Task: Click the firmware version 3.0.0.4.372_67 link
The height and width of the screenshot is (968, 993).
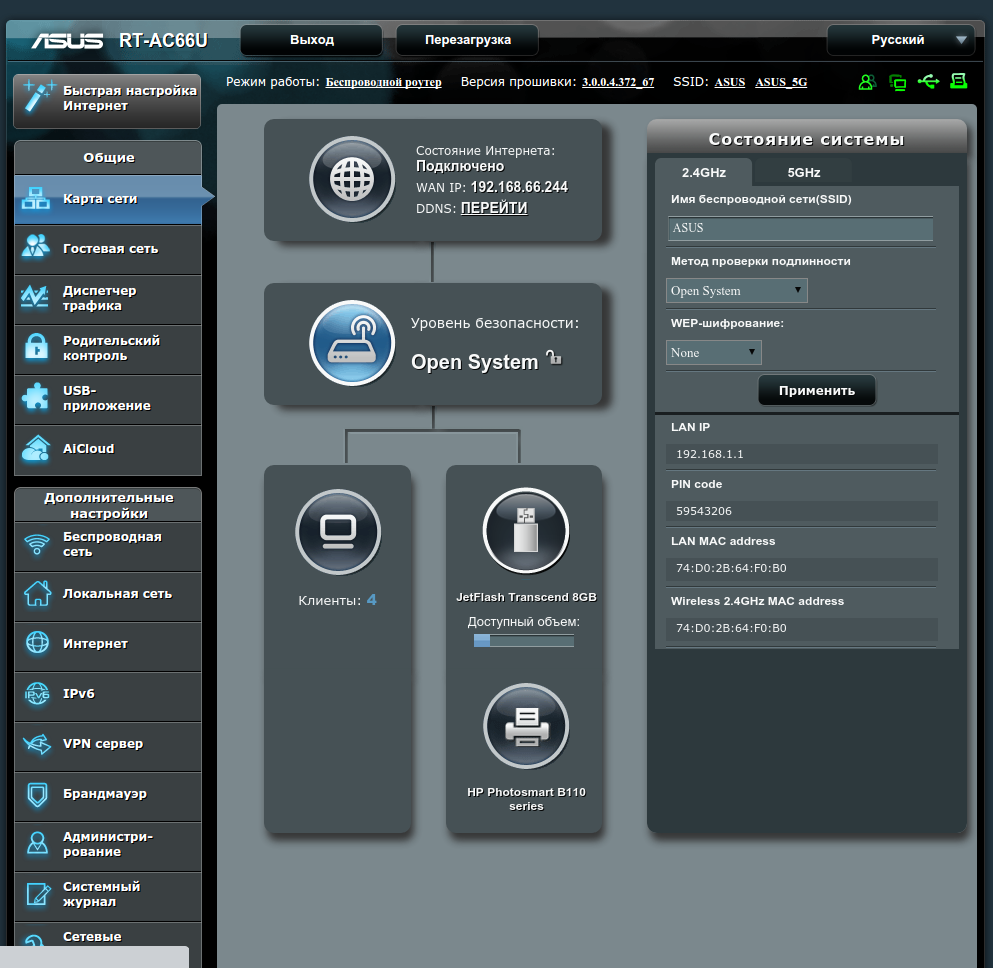Action: 618,82
